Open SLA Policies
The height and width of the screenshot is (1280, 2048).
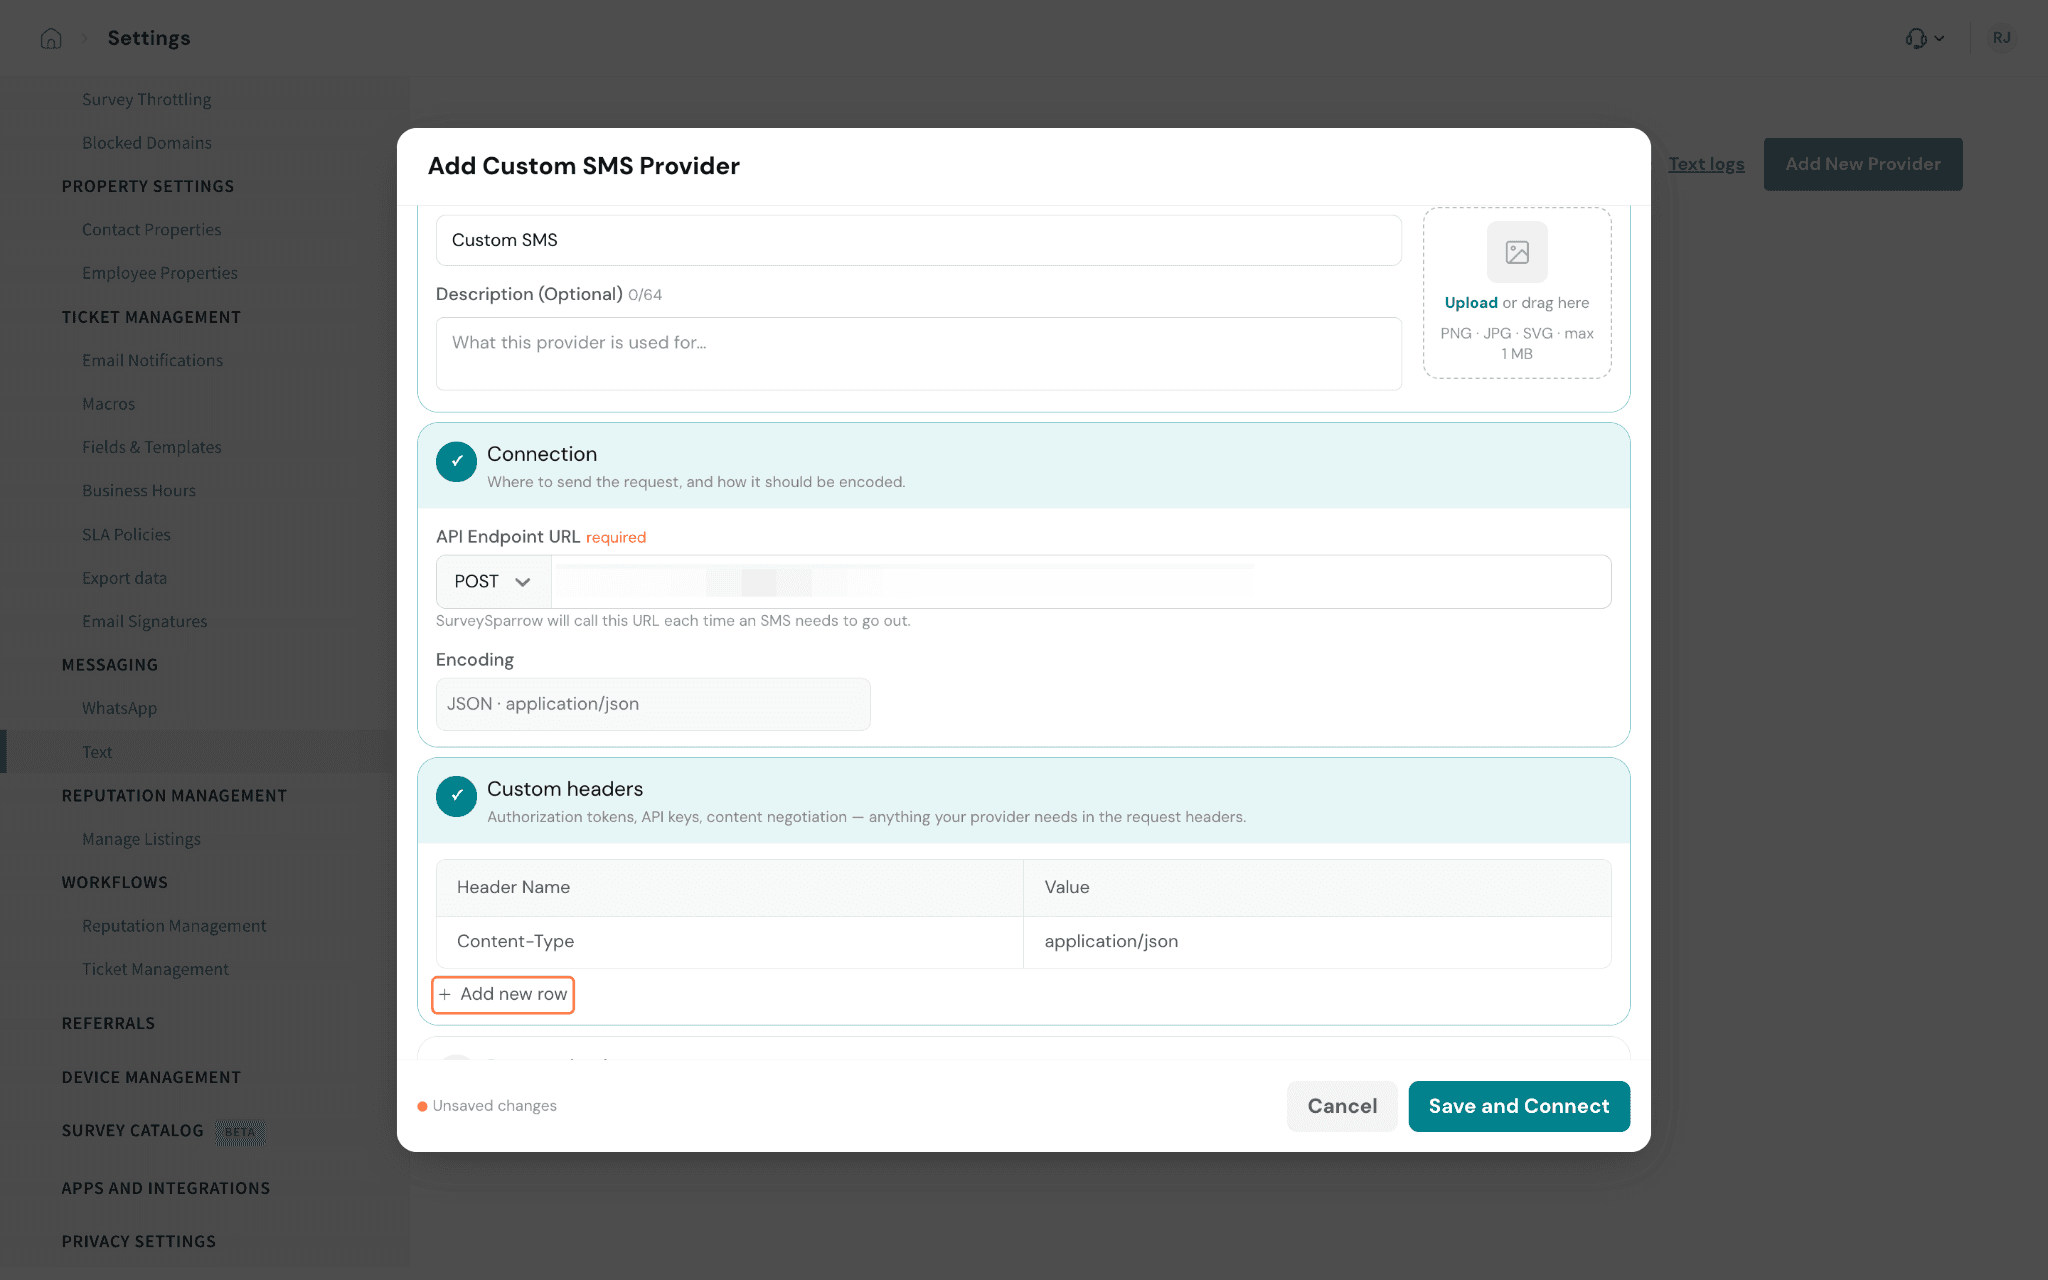tap(127, 534)
